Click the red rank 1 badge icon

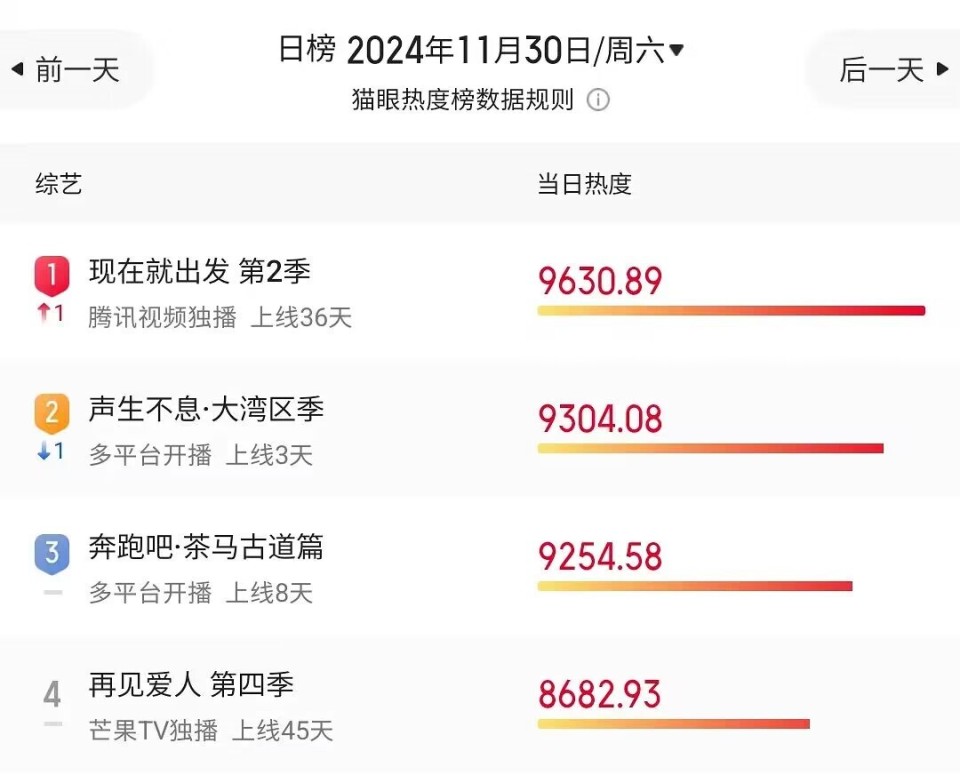(51, 274)
